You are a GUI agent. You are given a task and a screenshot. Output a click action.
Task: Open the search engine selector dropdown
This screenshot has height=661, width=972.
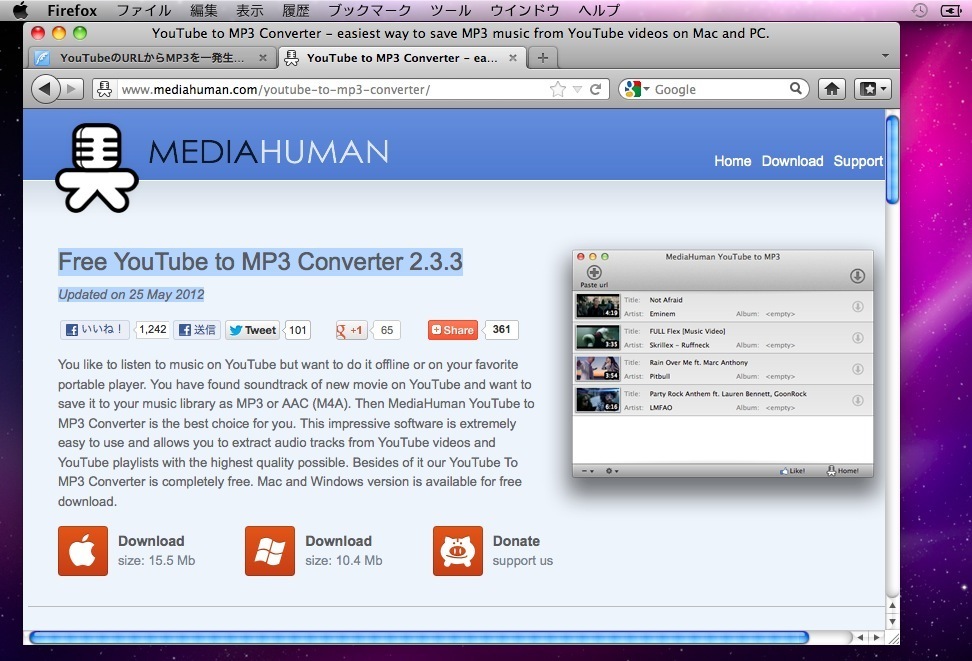[x=637, y=89]
